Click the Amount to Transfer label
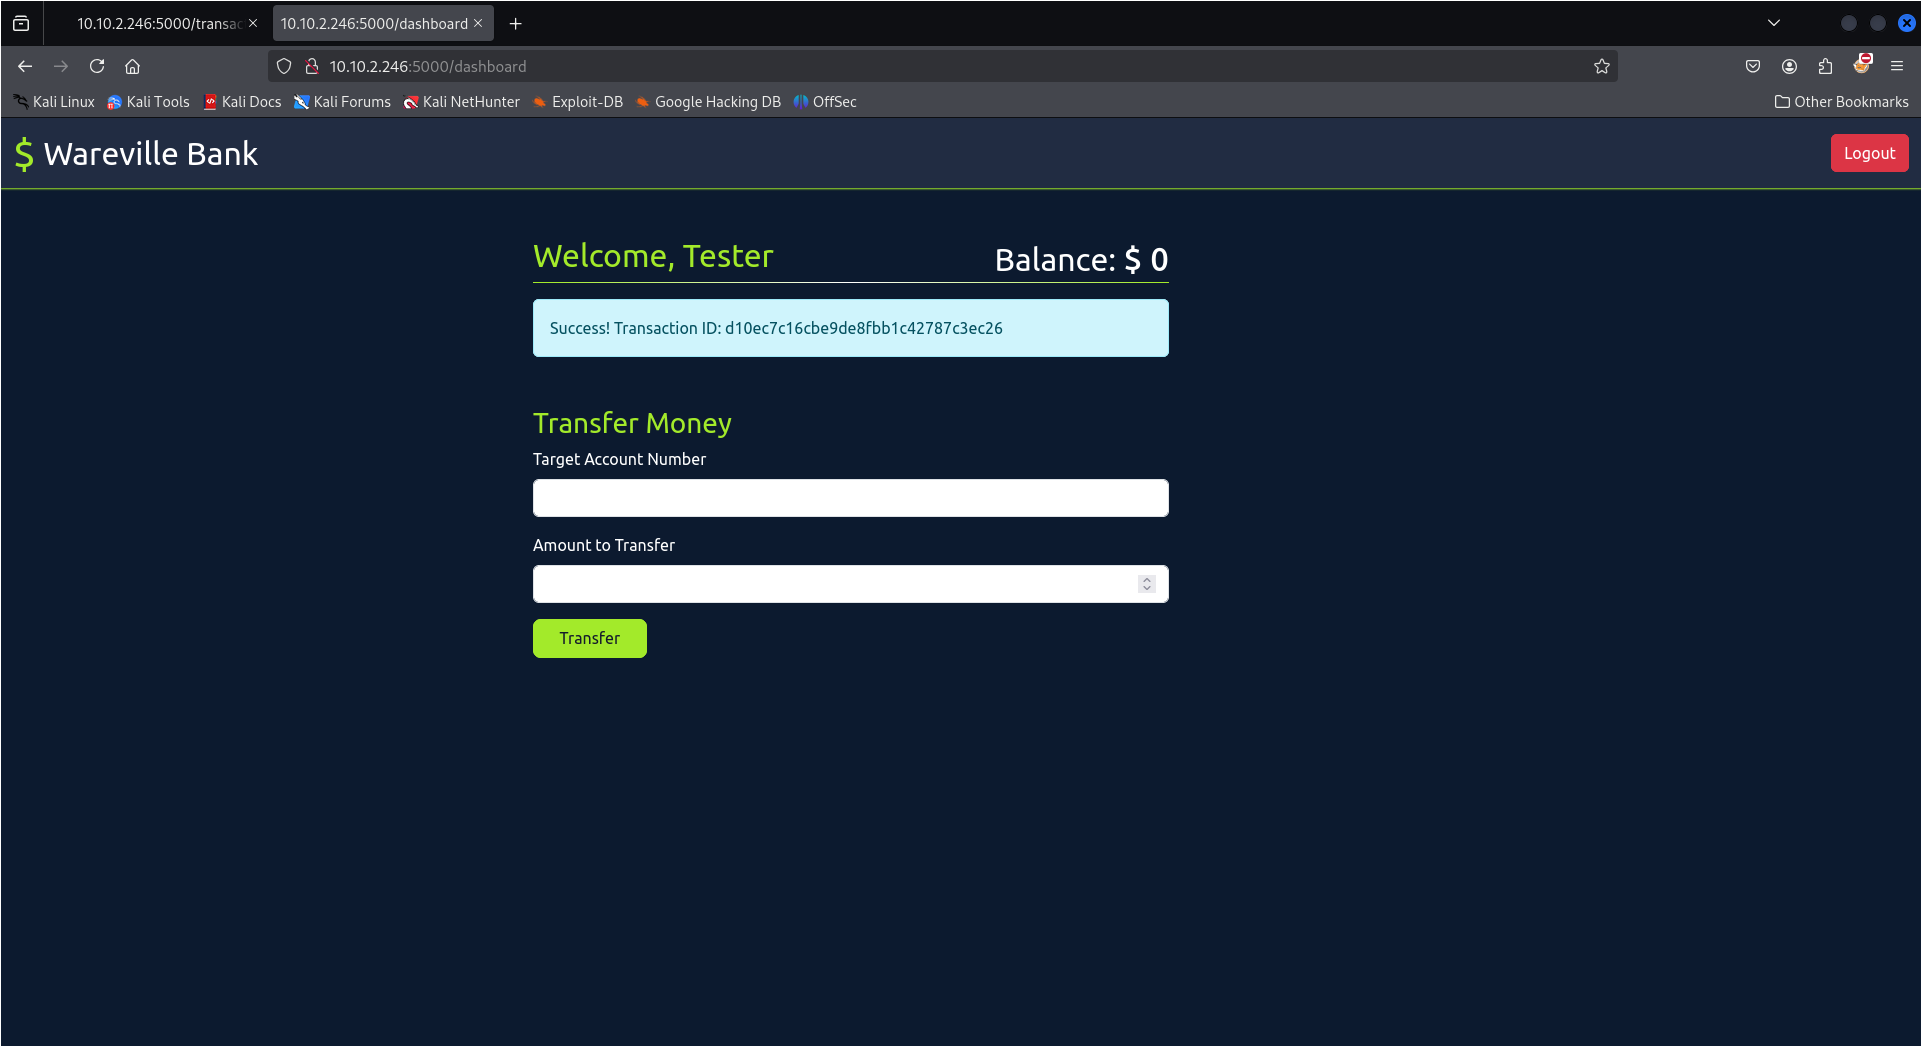1922x1047 pixels. click(604, 545)
